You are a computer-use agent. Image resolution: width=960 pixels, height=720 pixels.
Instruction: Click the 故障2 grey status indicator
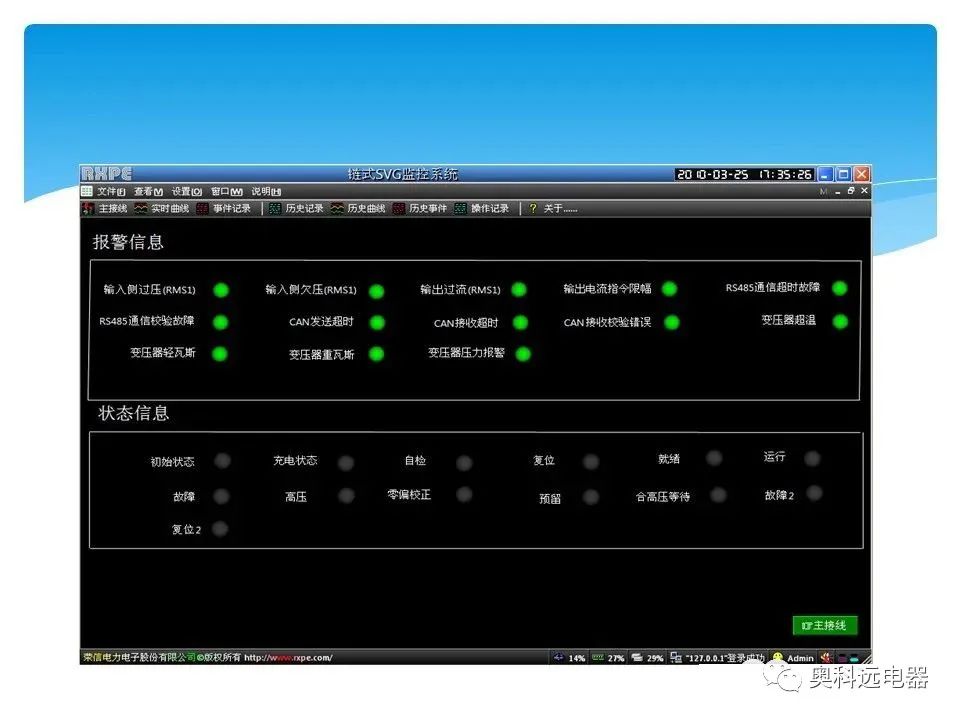click(814, 493)
